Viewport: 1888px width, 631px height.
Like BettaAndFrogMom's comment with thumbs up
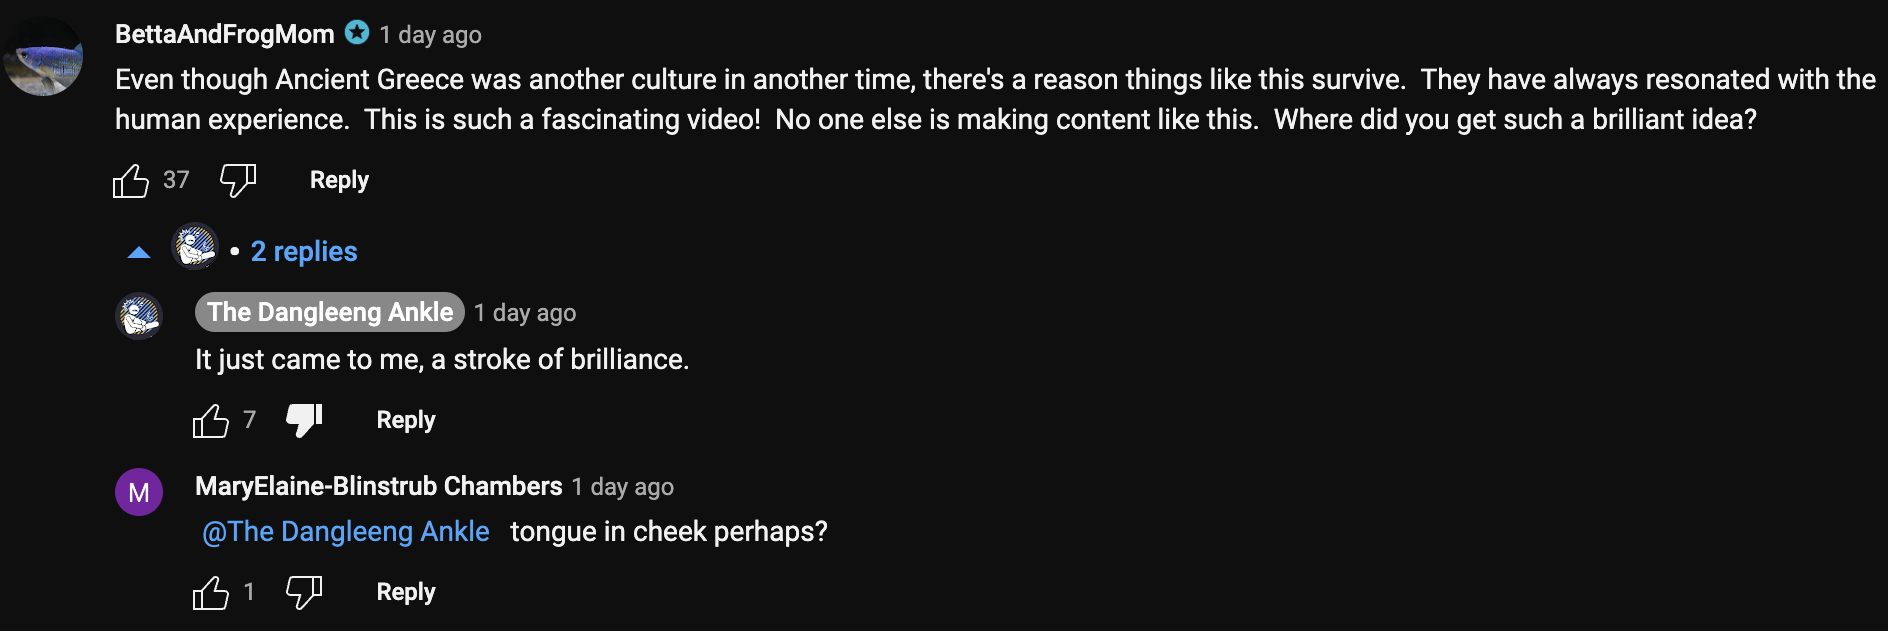(x=131, y=181)
